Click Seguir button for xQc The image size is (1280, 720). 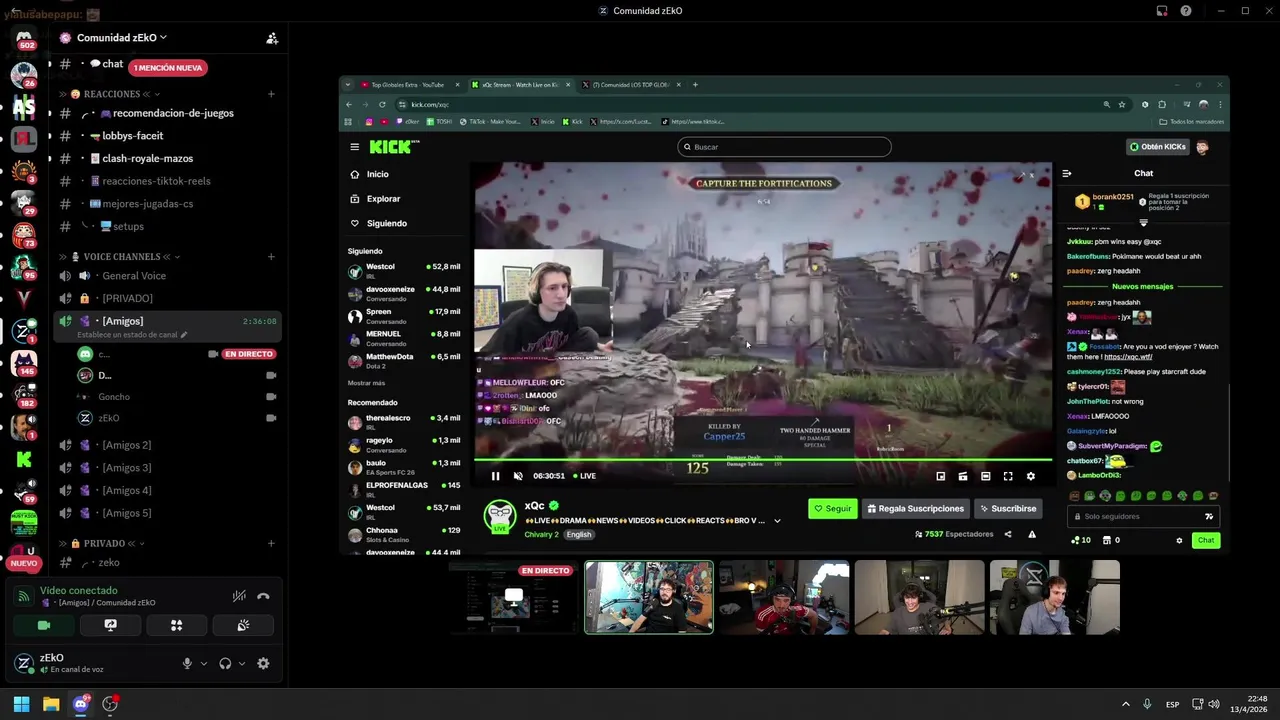click(x=833, y=508)
